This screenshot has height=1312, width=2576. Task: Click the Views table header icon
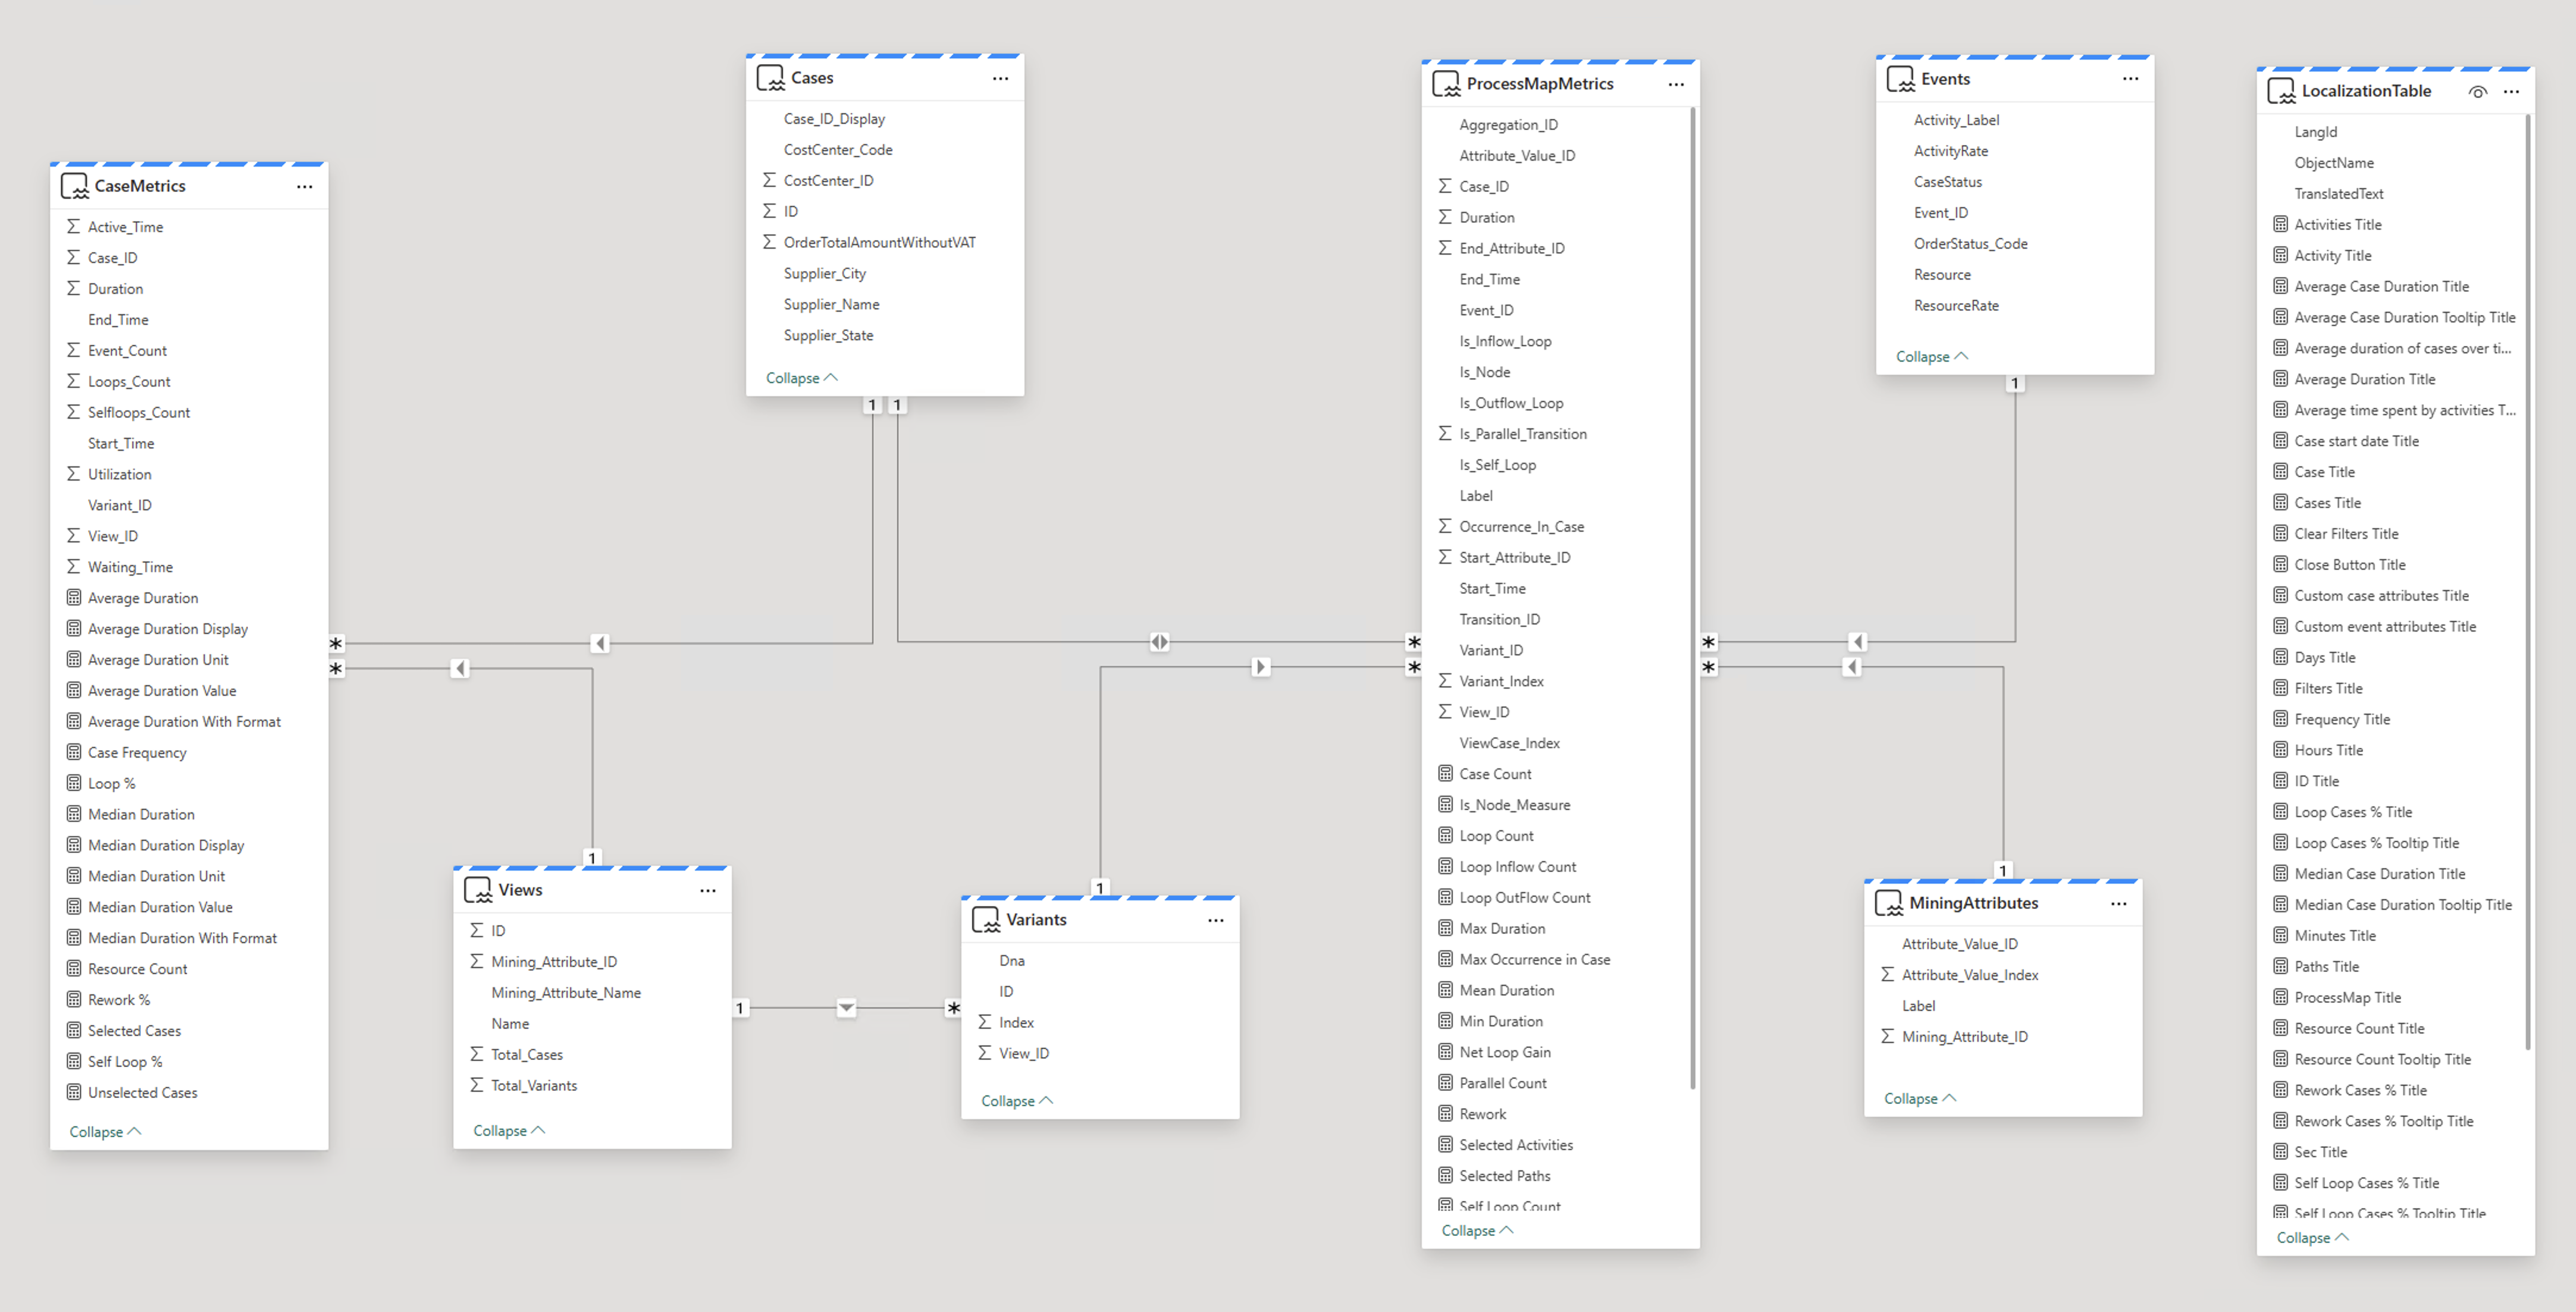tap(478, 890)
